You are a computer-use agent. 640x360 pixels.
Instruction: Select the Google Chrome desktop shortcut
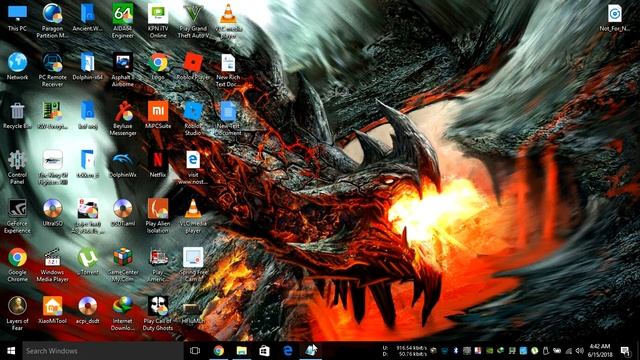coord(17,265)
